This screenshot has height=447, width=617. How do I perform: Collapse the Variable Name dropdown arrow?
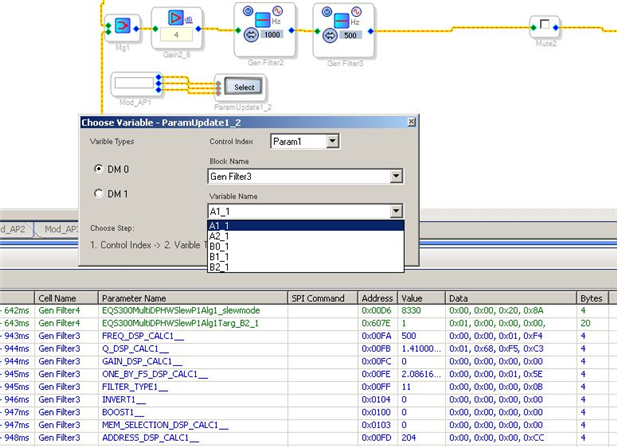pyautogui.click(x=396, y=211)
